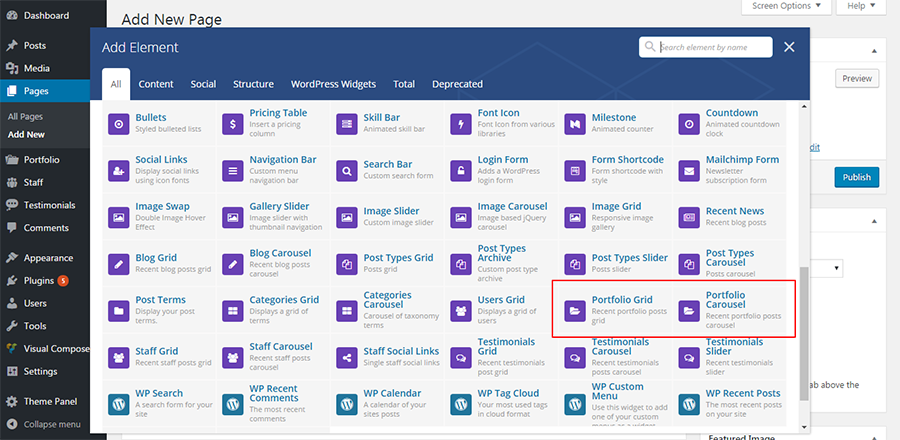Select the Staff Social Links share icon
900x440 pixels.
(347, 358)
